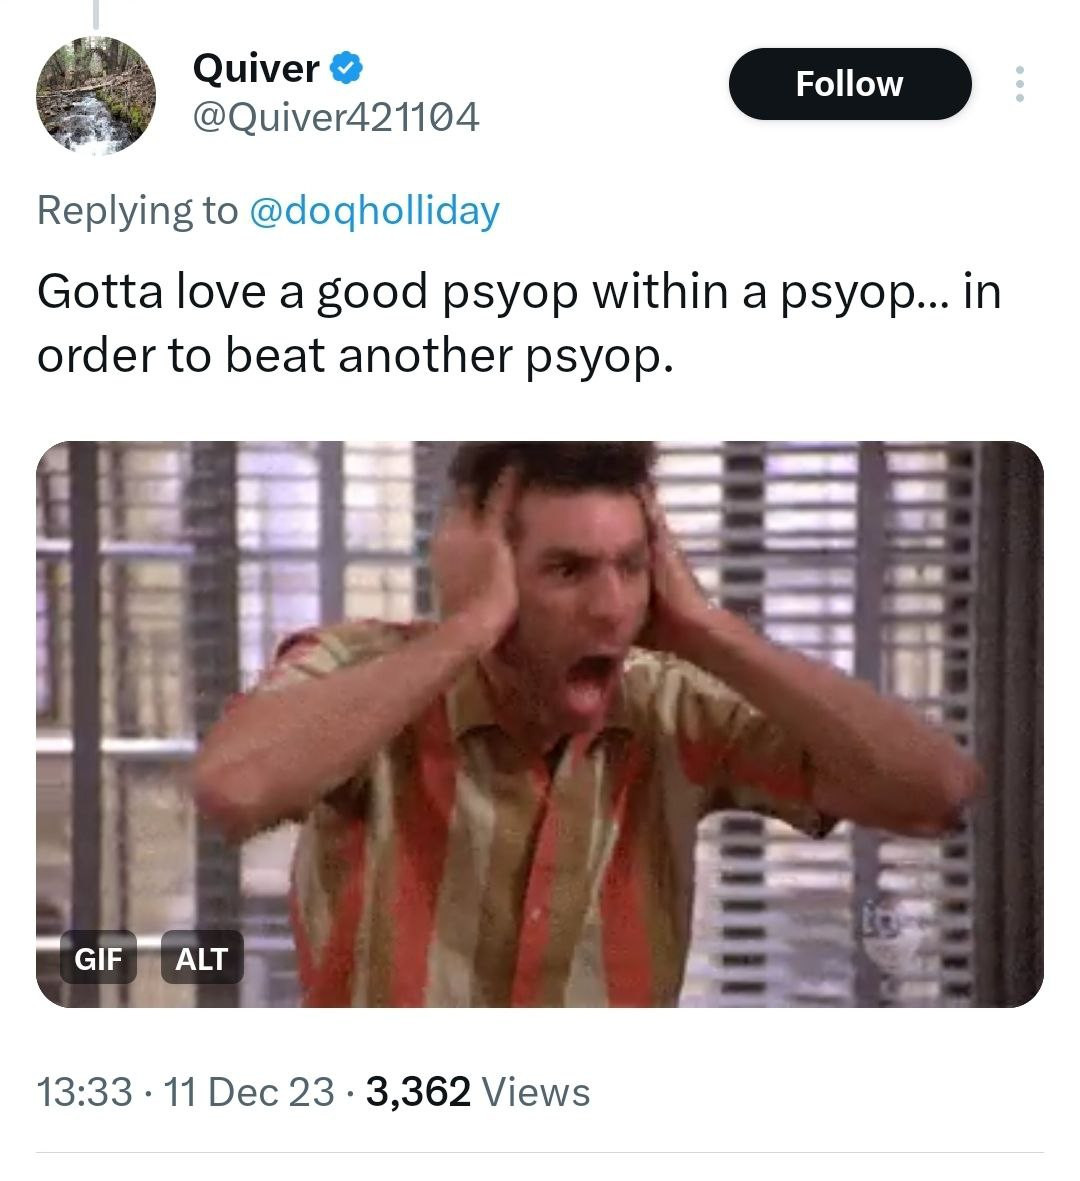Open the @Quiver421104 handle
The height and width of the screenshot is (1181, 1080).
tap(336, 117)
